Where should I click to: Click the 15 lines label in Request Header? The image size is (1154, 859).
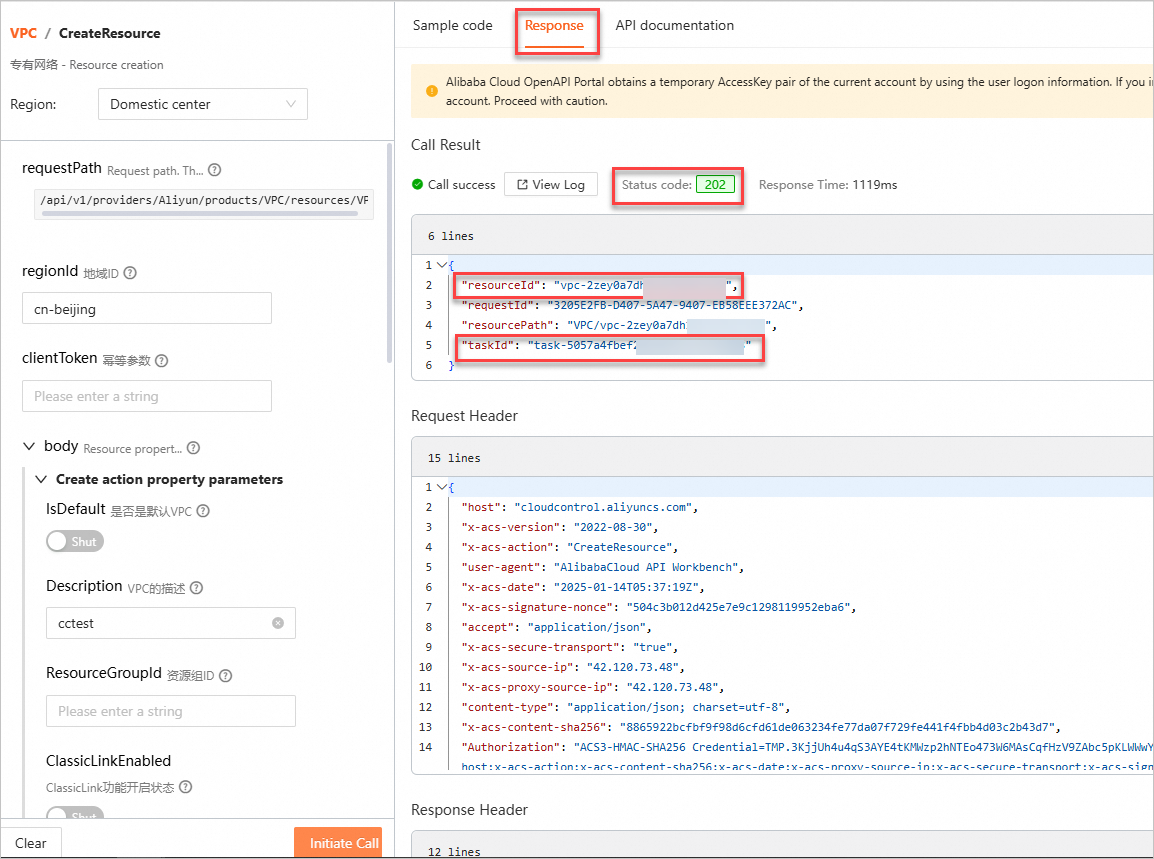coord(454,458)
